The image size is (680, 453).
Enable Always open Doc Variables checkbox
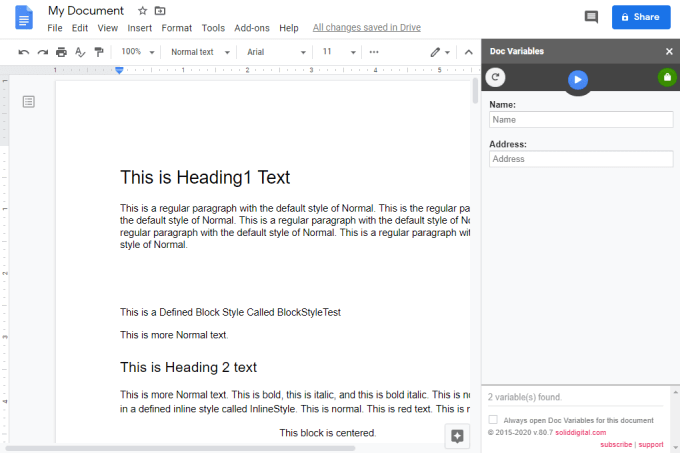coord(493,420)
